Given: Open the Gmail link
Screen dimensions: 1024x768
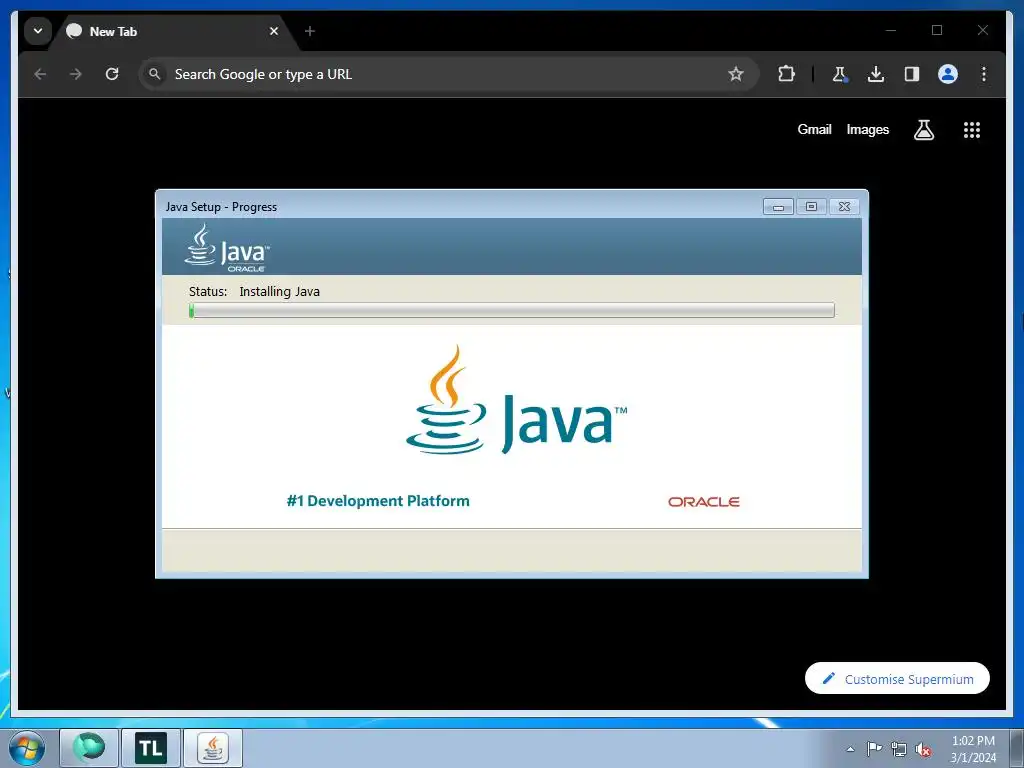Looking at the screenshot, I should pos(814,129).
